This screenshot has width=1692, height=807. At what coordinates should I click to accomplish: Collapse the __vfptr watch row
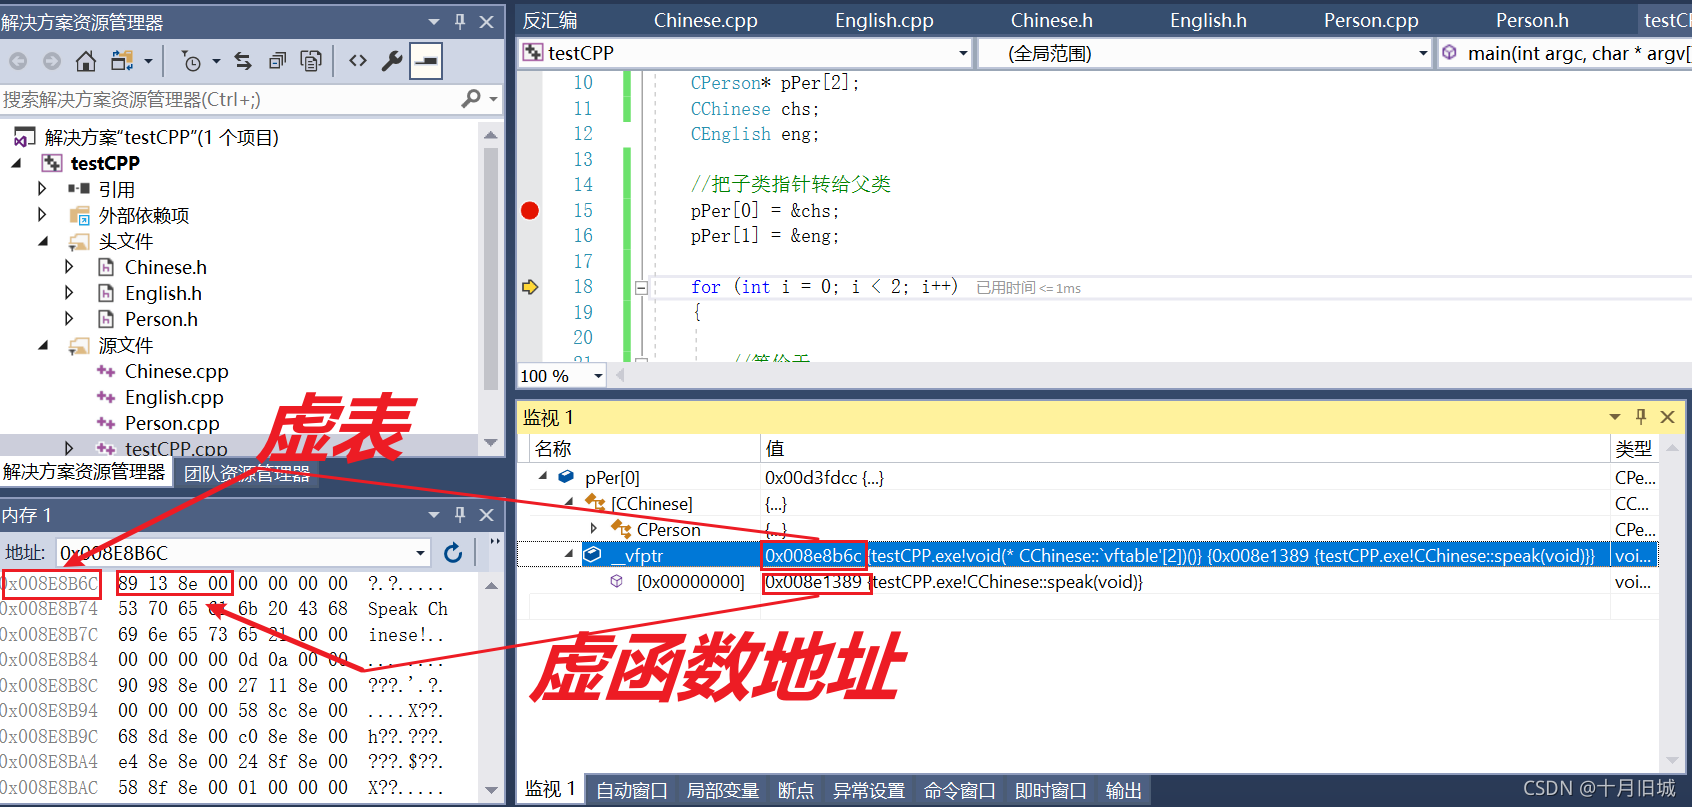[x=569, y=555]
